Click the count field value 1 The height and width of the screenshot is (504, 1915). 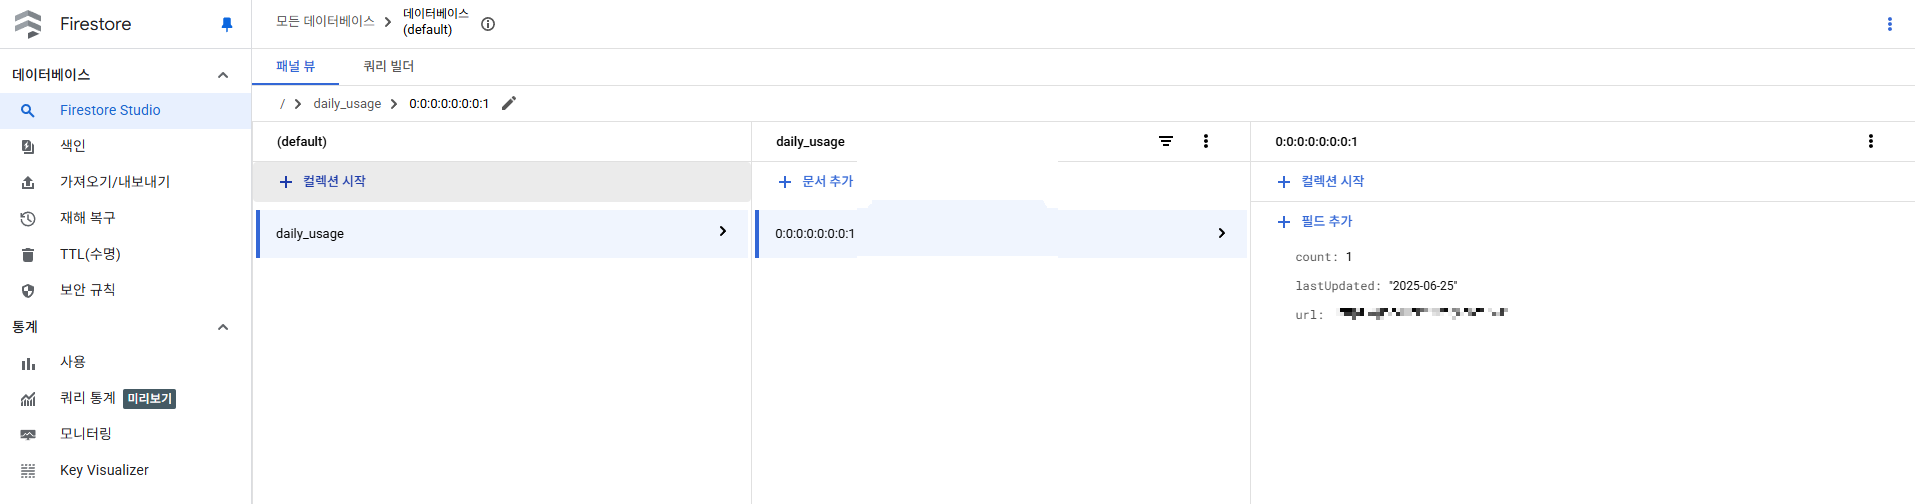[1349, 257]
